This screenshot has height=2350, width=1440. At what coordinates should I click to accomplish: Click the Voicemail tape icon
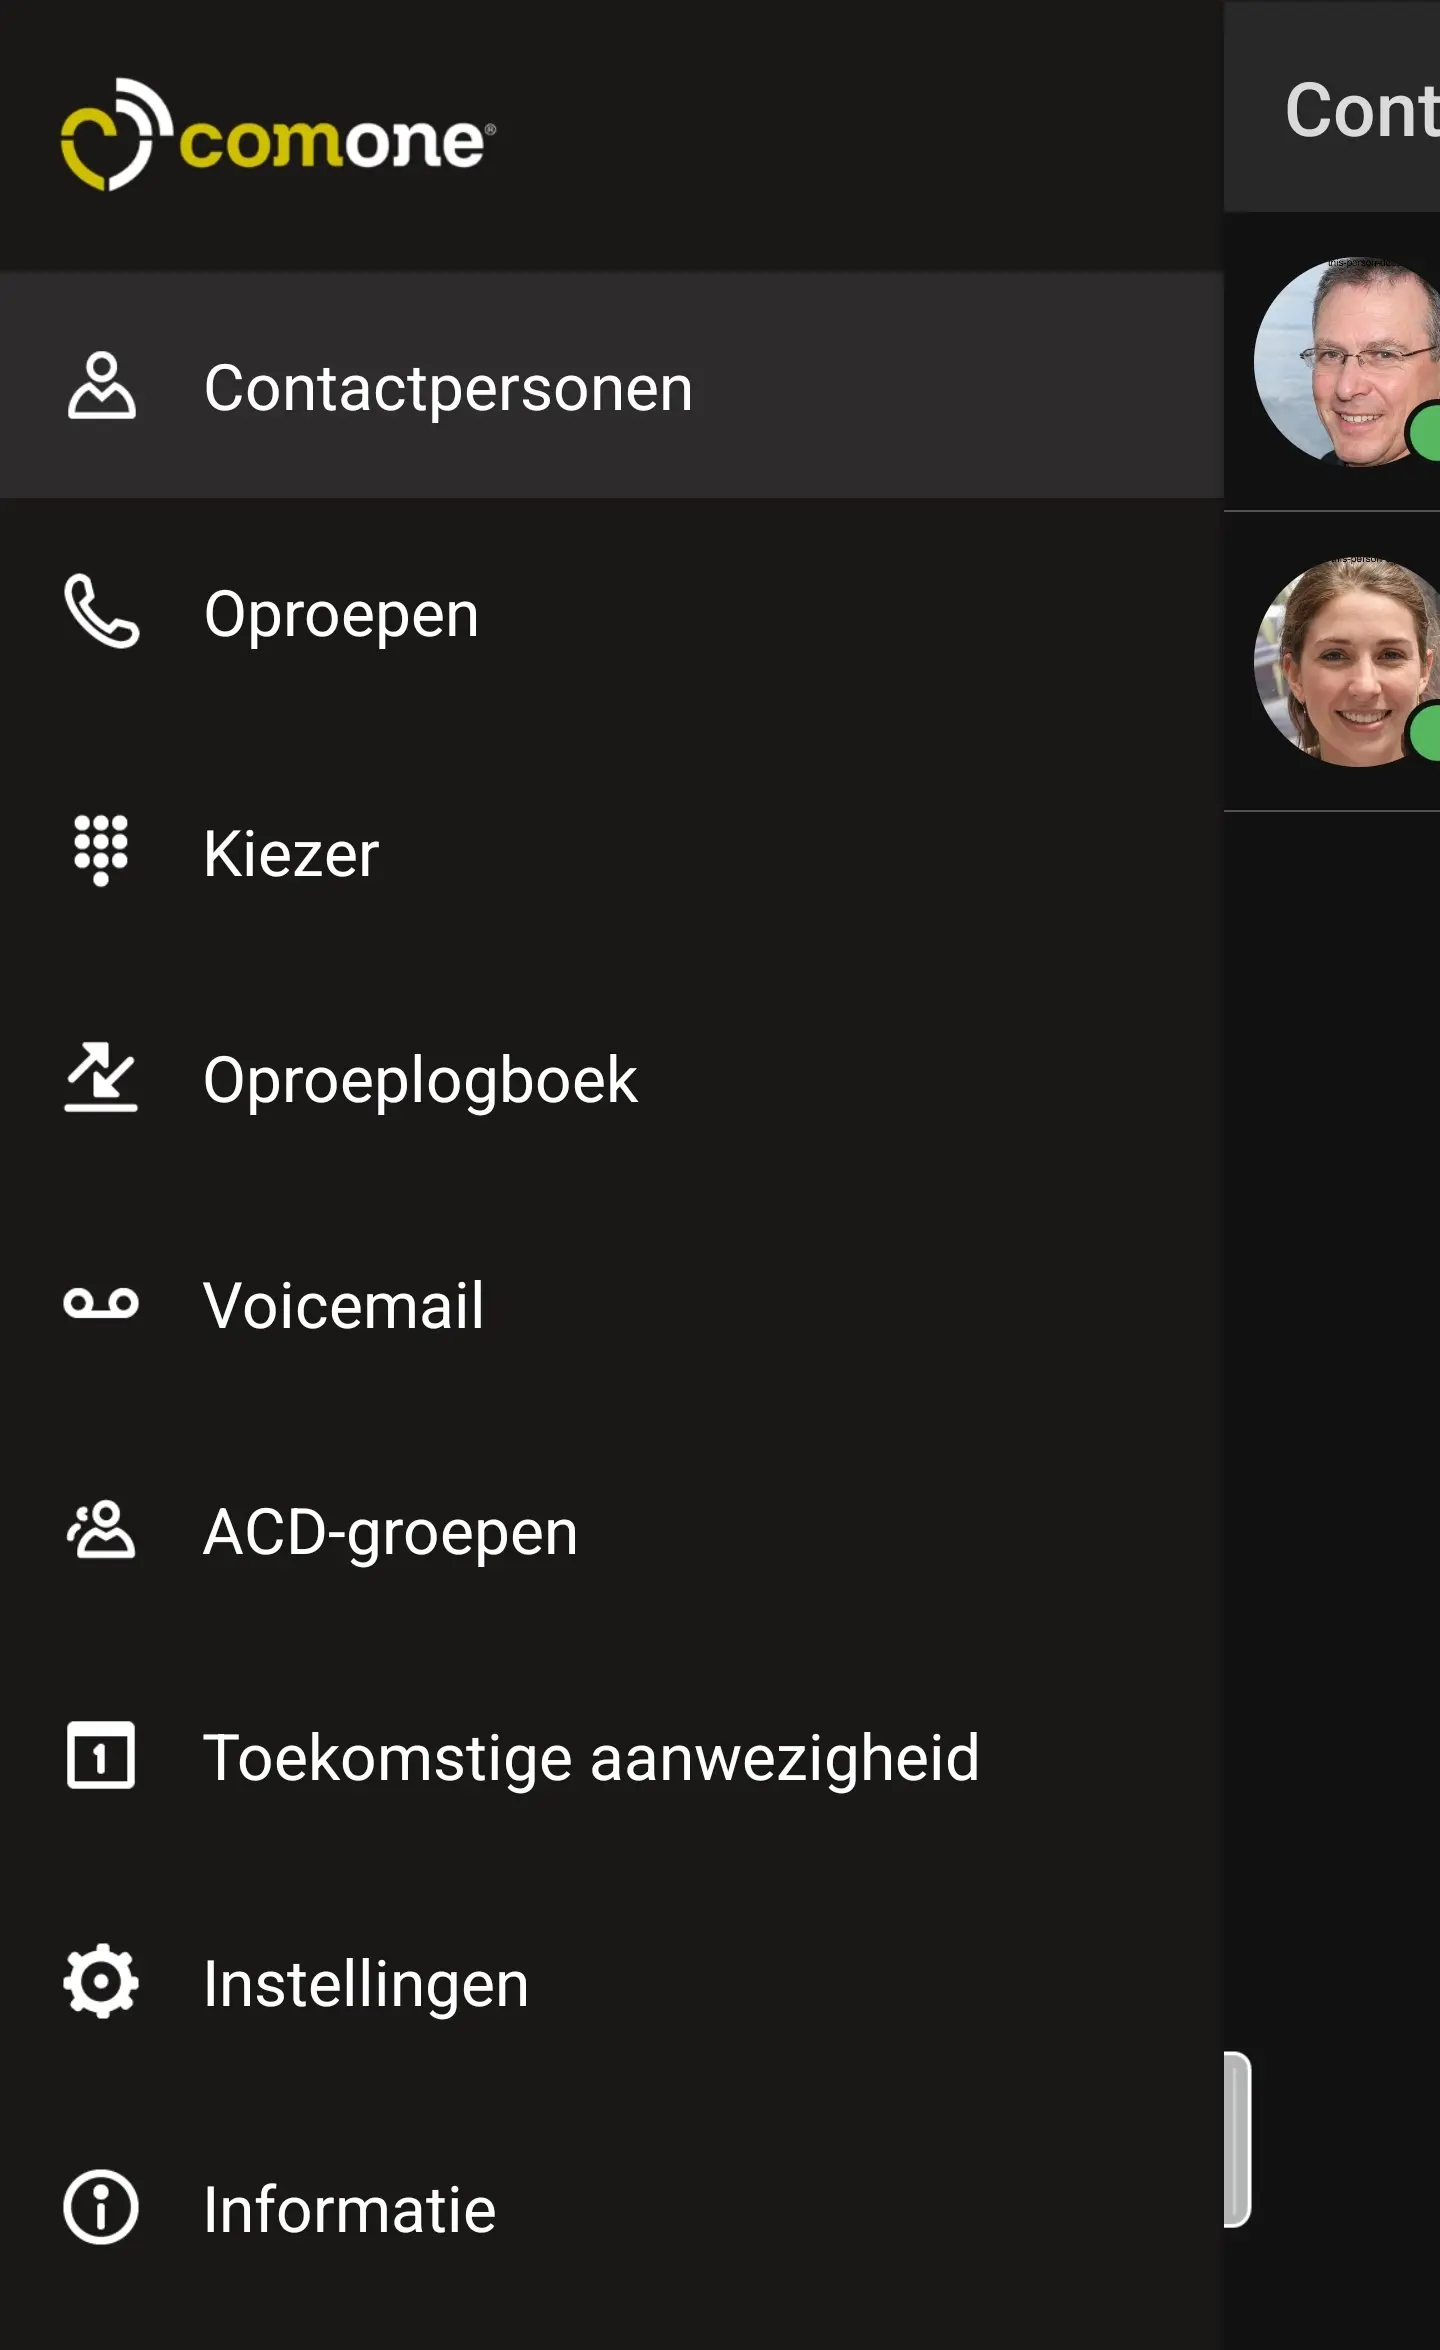pyautogui.click(x=101, y=1303)
